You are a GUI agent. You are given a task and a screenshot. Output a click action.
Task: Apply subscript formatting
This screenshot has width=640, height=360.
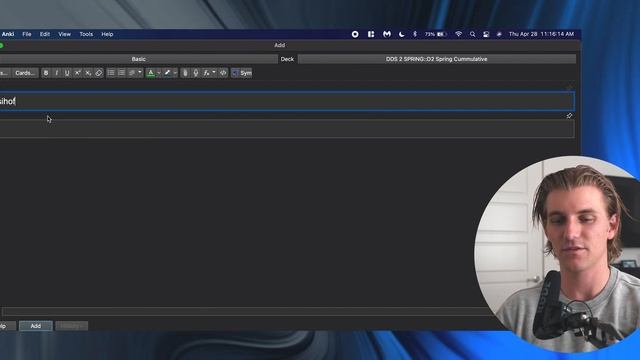coord(88,73)
